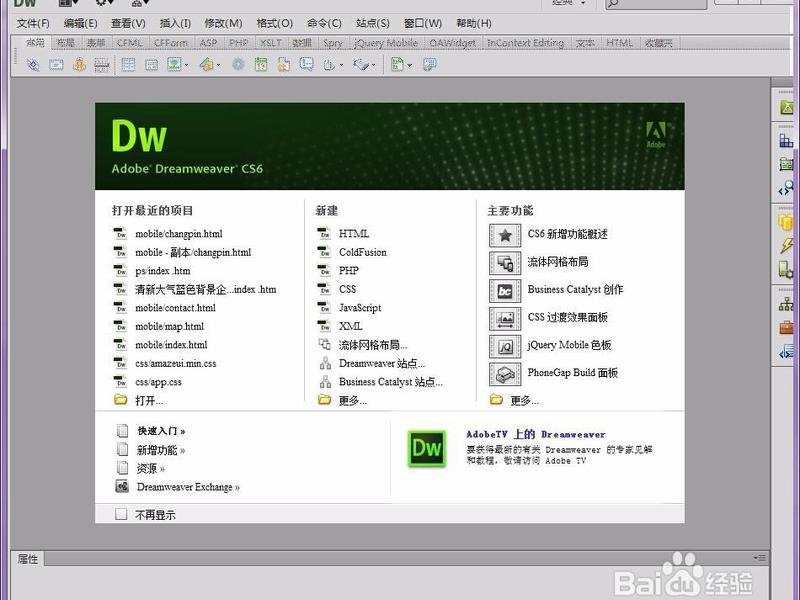Click the 打开... folder link

(x=149, y=401)
